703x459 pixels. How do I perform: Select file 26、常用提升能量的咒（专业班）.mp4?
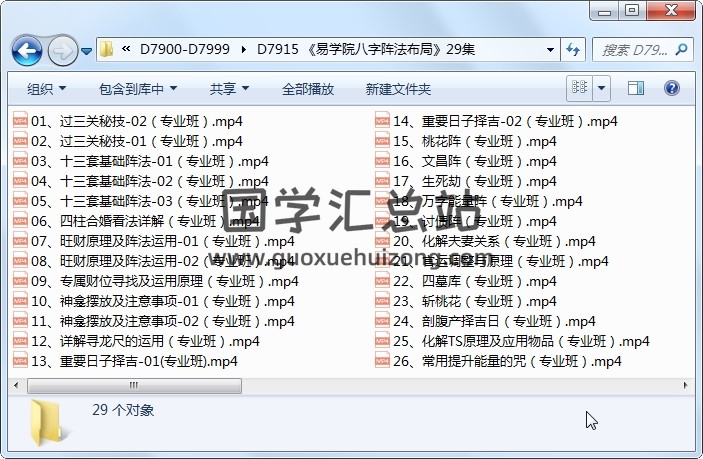pos(507,361)
